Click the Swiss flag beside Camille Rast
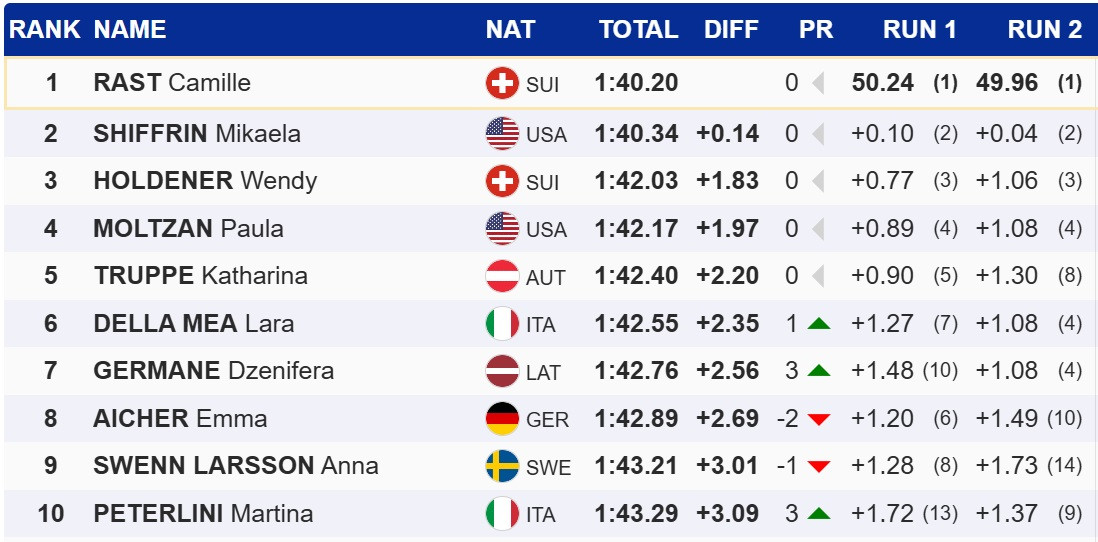 click(x=502, y=83)
